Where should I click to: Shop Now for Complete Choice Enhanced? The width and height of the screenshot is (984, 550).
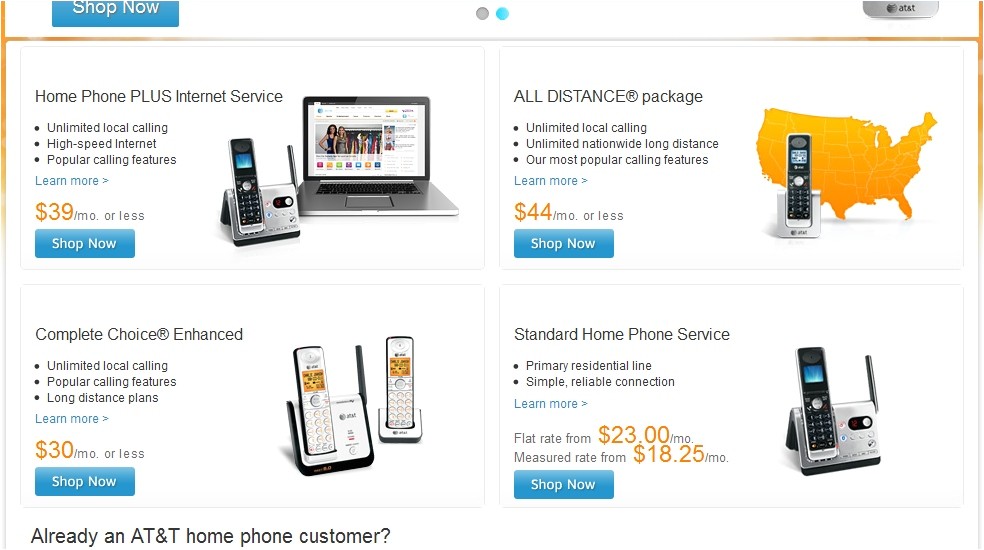[x=84, y=481]
